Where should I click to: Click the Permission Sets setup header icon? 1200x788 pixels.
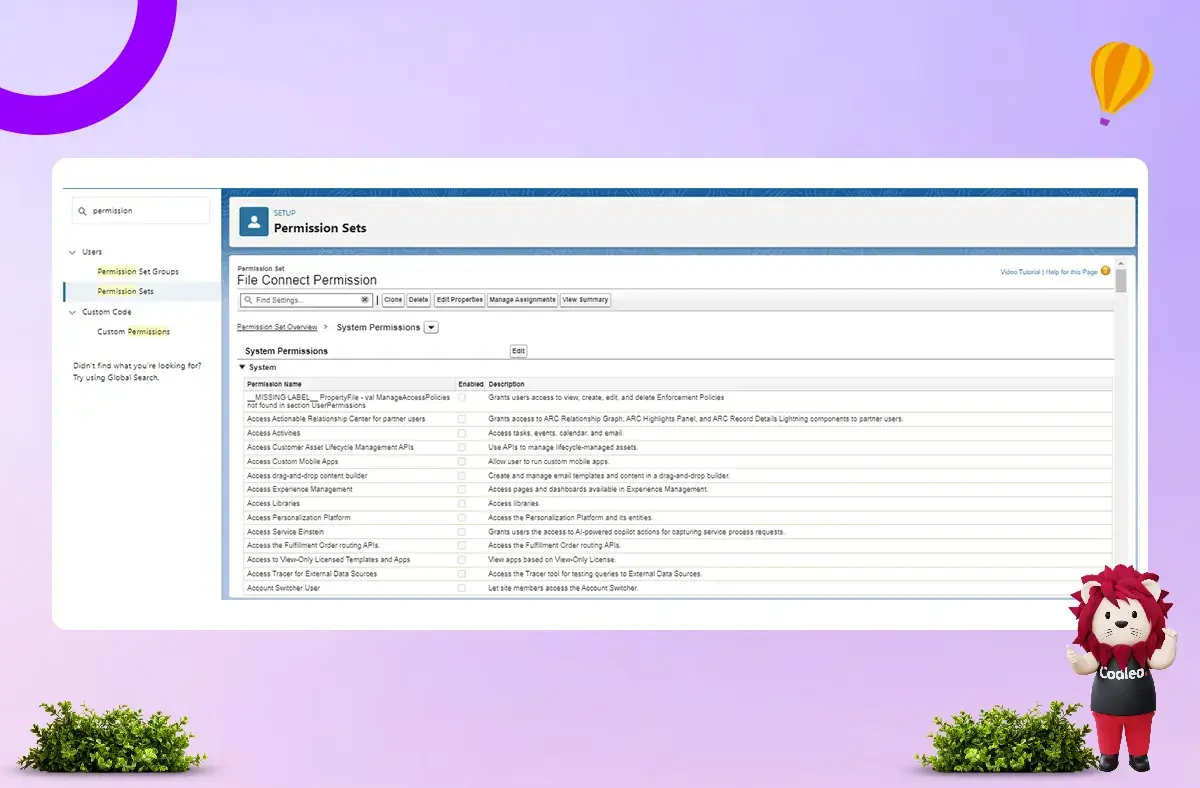coord(253,221)
